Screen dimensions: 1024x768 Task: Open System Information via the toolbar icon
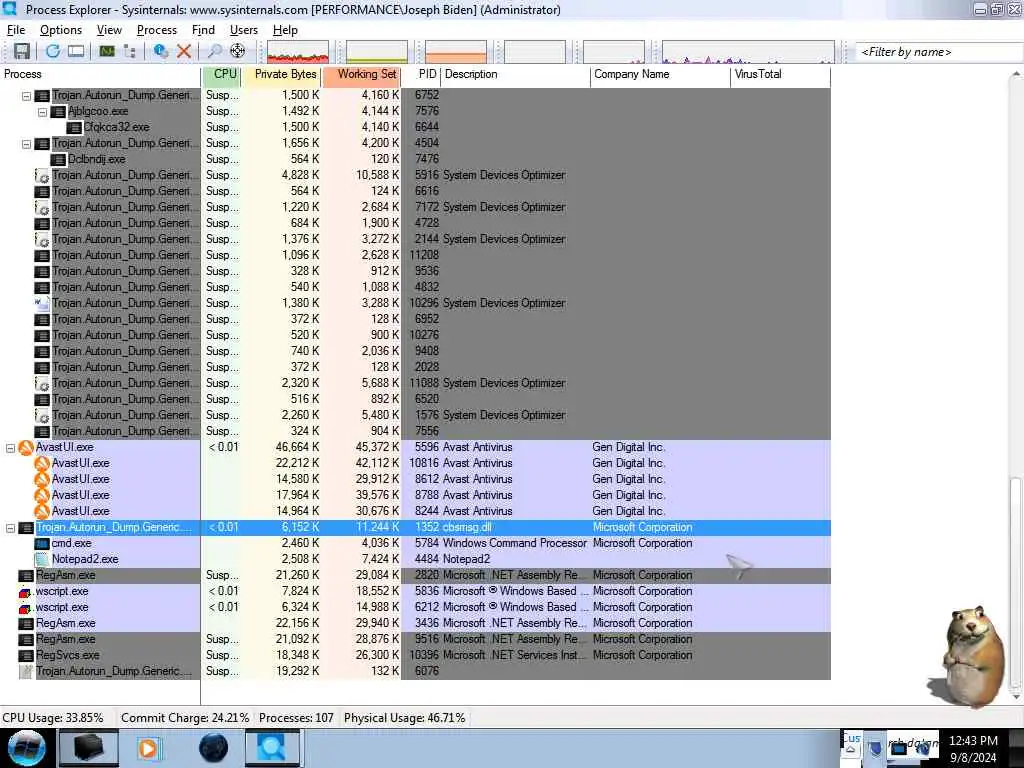coord(107,51)
